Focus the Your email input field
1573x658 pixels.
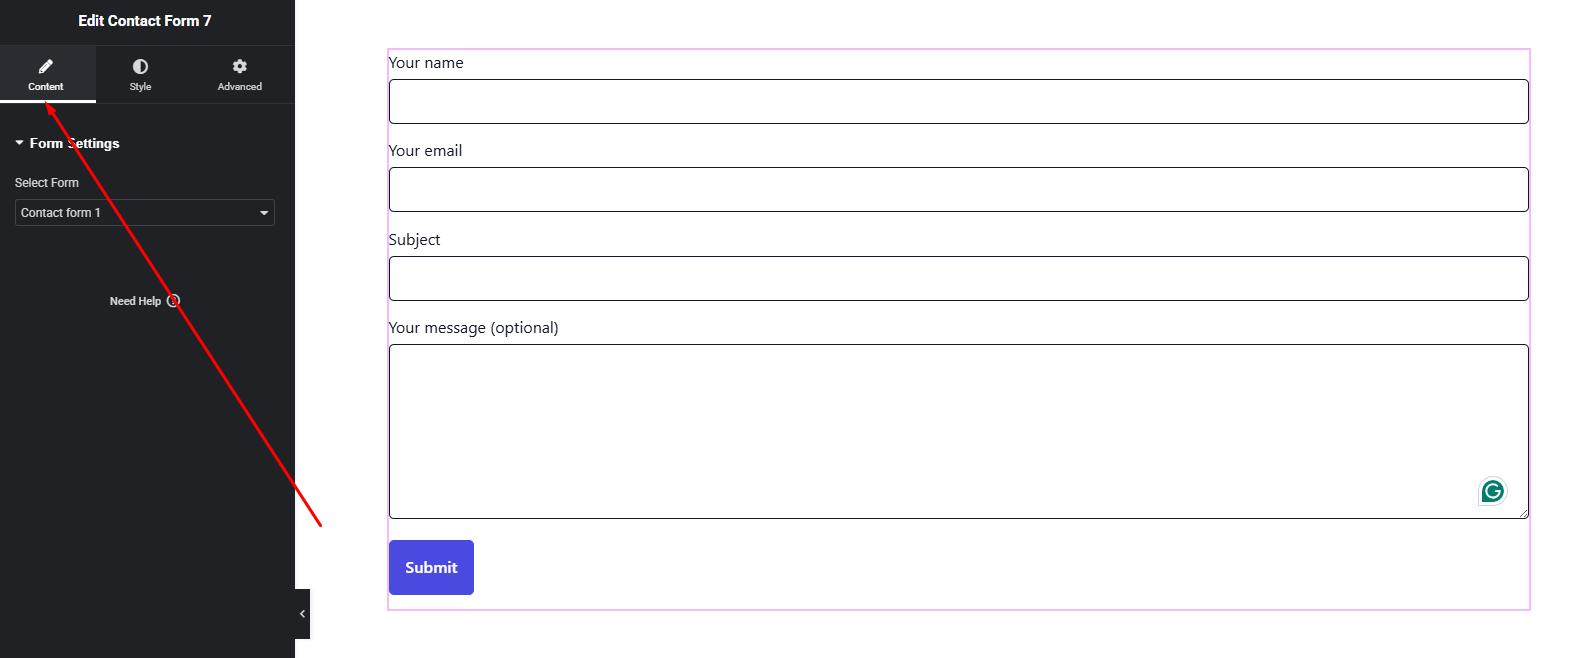tap(958, 190)
